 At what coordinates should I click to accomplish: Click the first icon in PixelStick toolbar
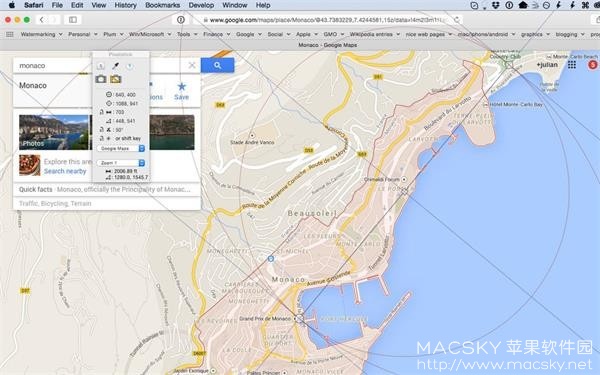(100, 66)
